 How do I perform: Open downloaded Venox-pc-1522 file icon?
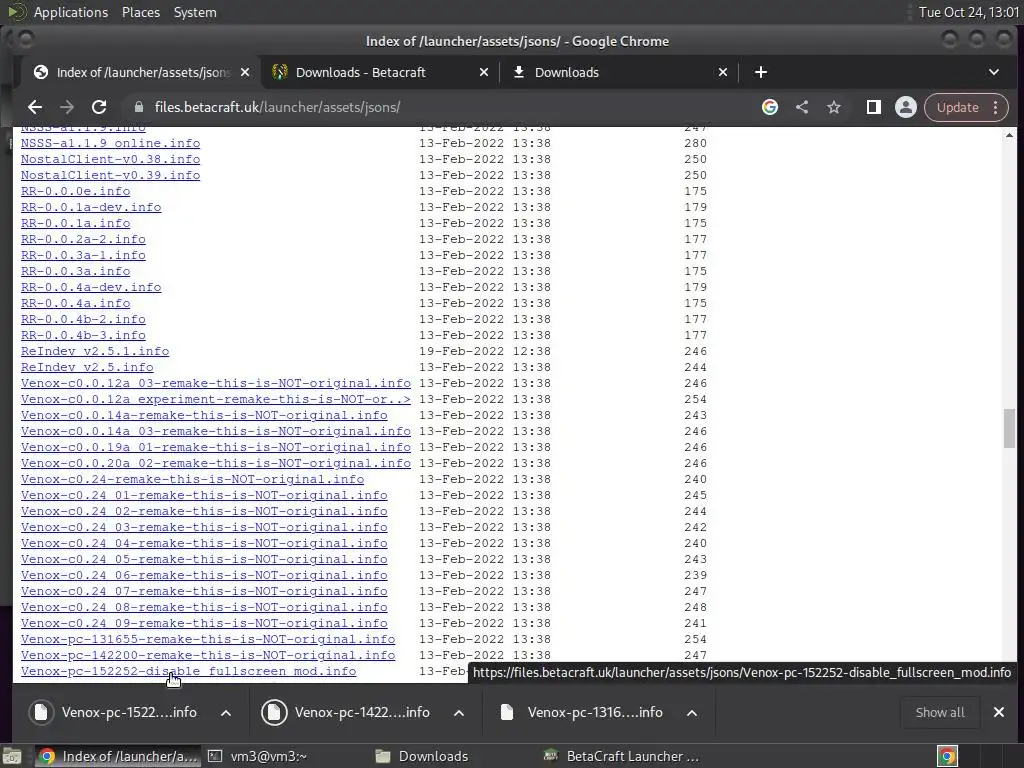[41, 712]
